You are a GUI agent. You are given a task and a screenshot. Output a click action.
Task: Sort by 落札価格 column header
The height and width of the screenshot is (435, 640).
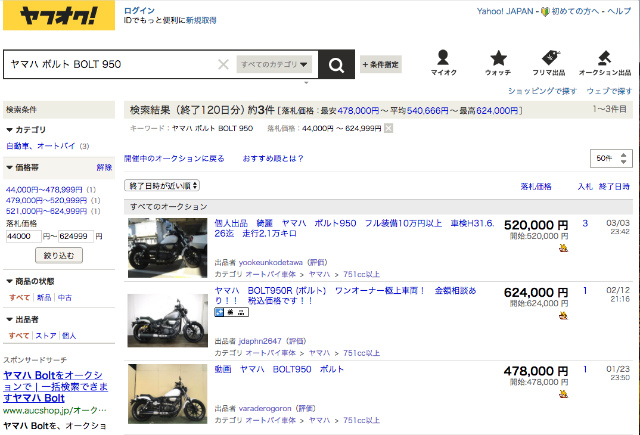pos(536,186)
